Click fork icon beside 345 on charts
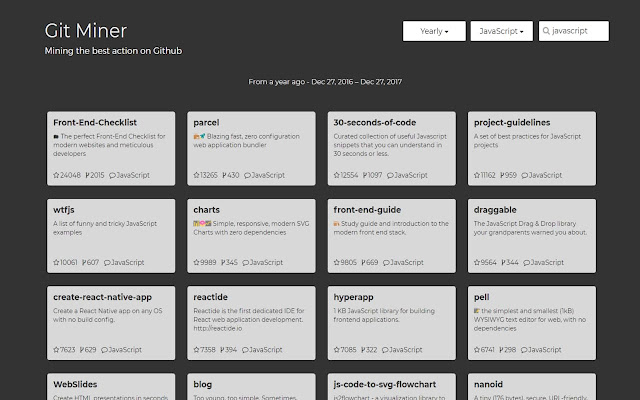 (x=223, y=262)
